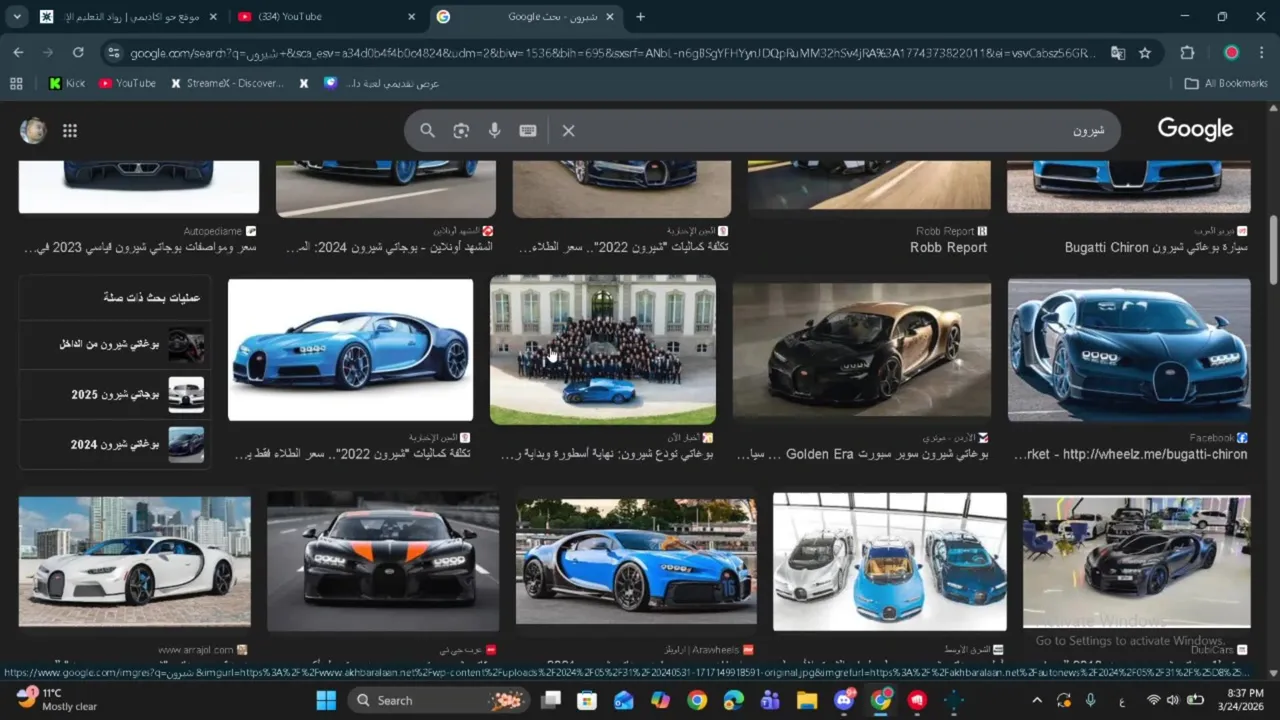Close the YouTube tab

tap(411, 16)
